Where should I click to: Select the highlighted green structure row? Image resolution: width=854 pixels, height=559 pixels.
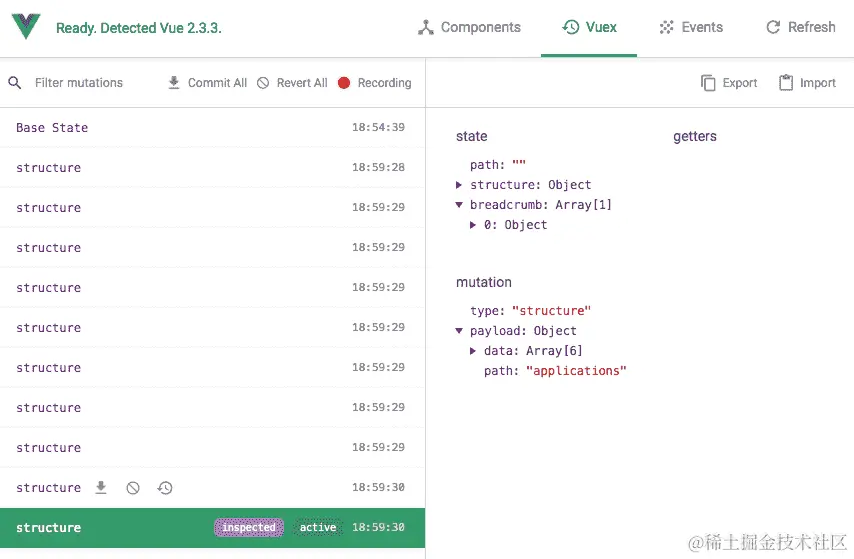point(212,527)
